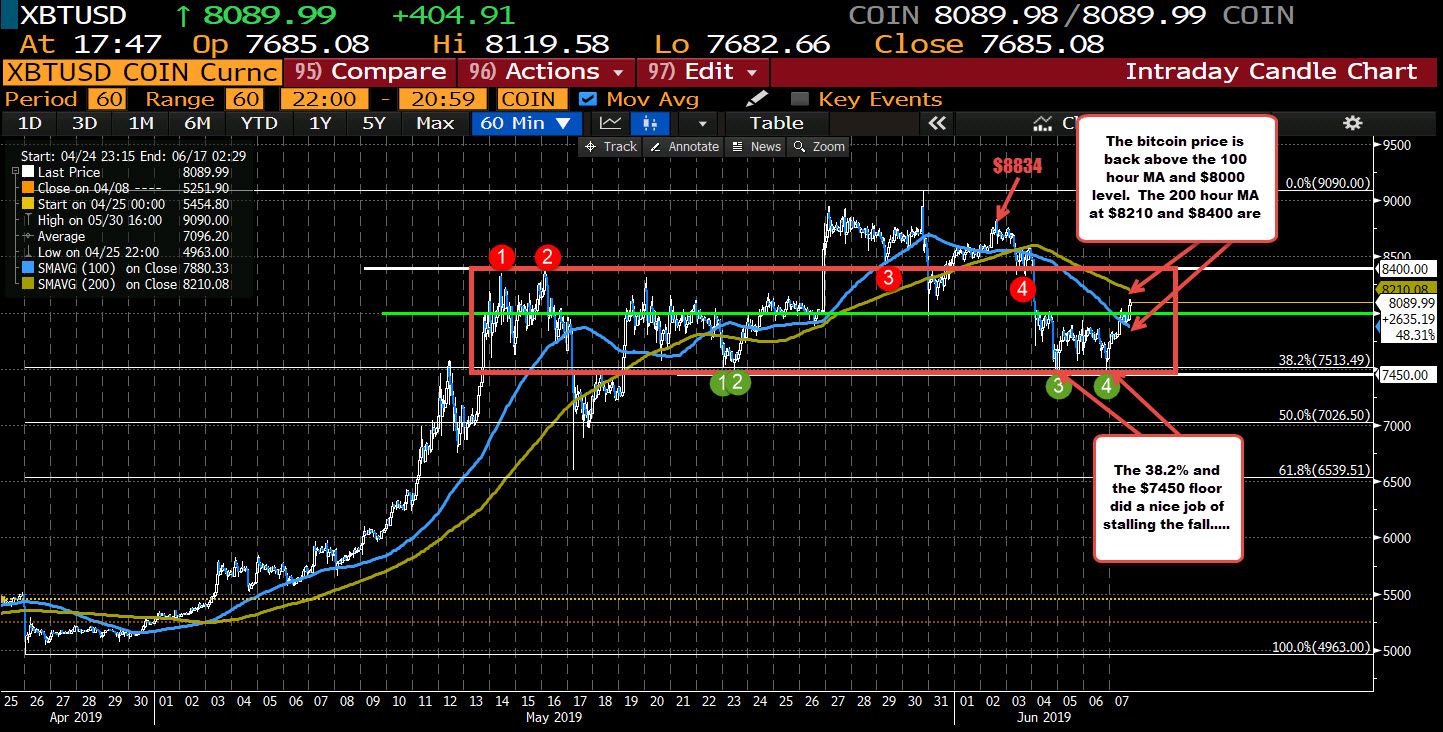
Task: Click the 8400.00 price axis label
Action: (x=1409, y=268)
